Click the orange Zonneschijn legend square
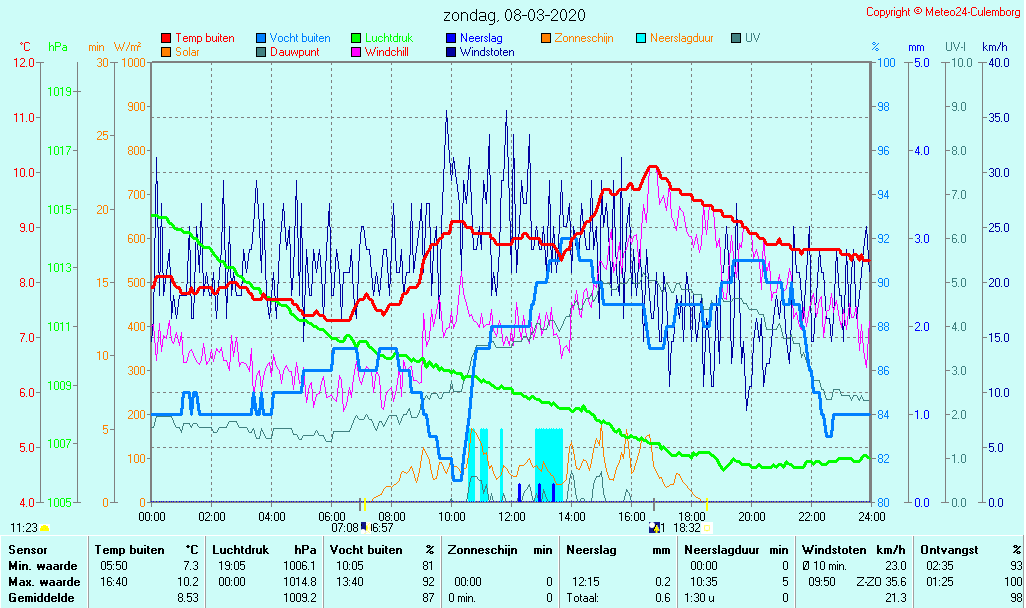The image size is (1026, 608). click(x=546, y=38)
